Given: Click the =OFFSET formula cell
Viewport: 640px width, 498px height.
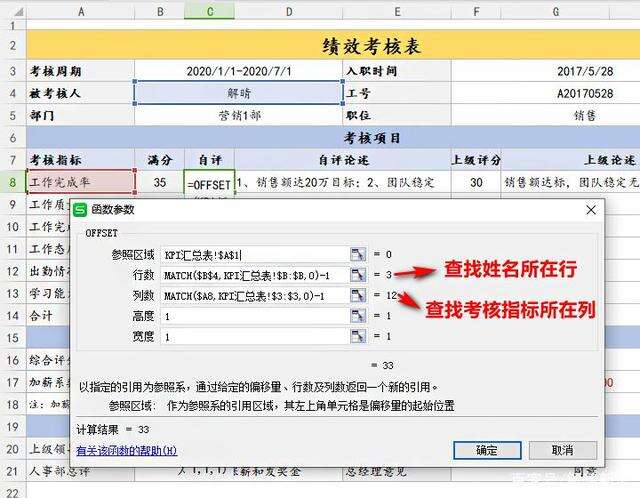Looking at the screenshot, I should [x=210, y=182].
